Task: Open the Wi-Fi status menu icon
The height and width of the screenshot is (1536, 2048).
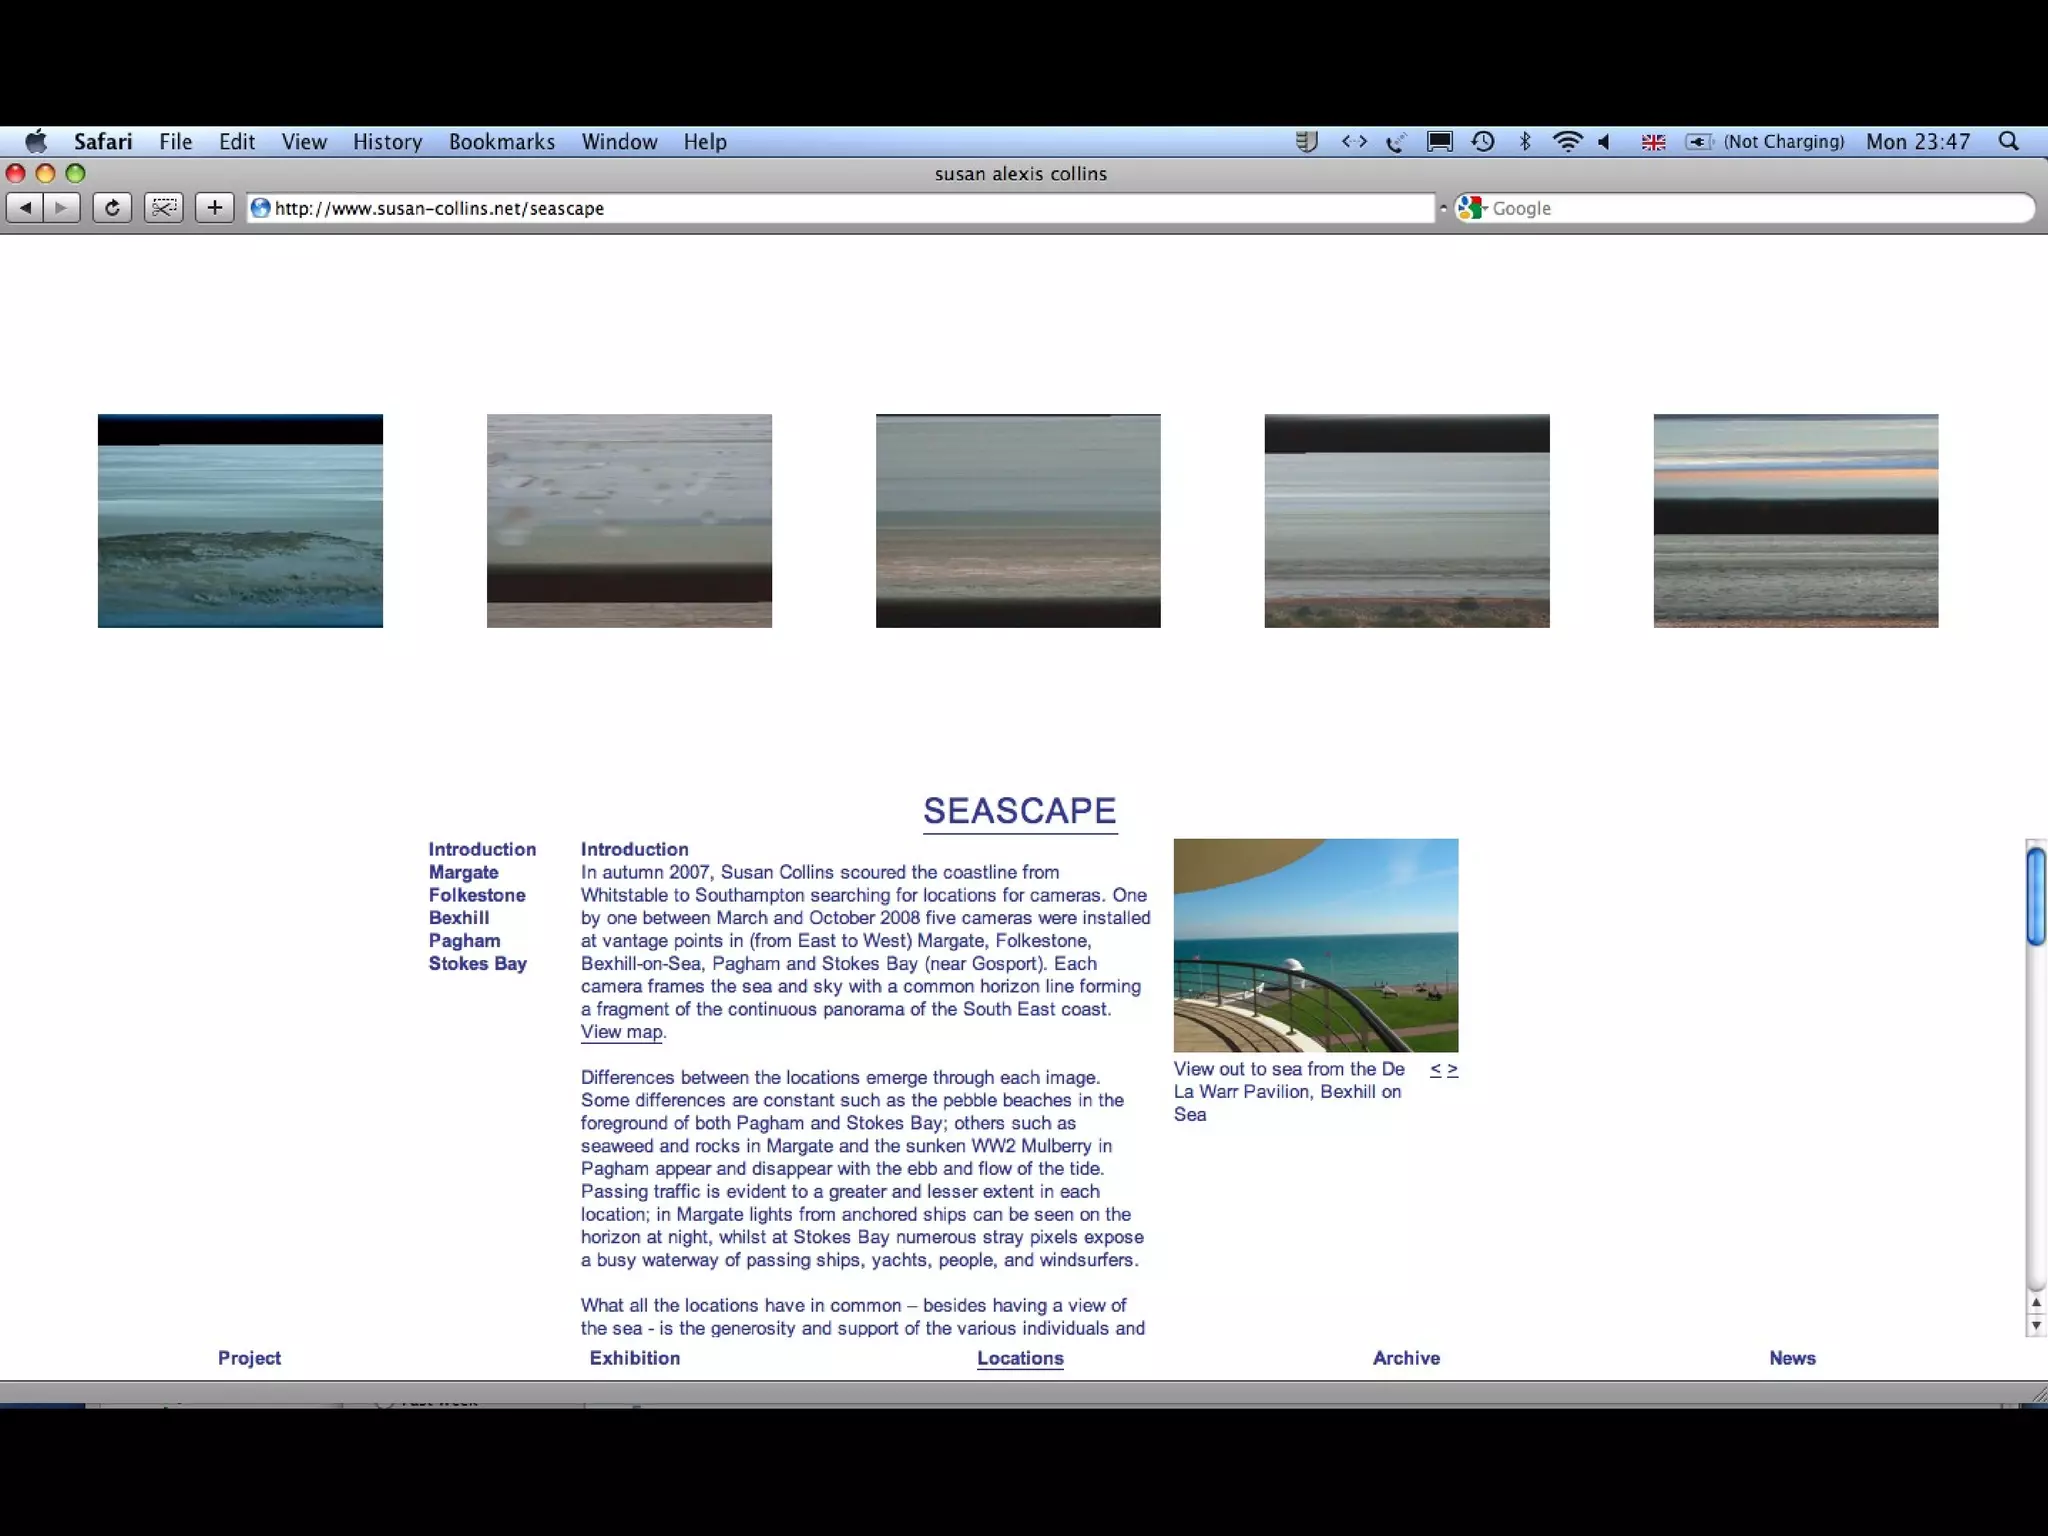Action: tap(1567, 142)
